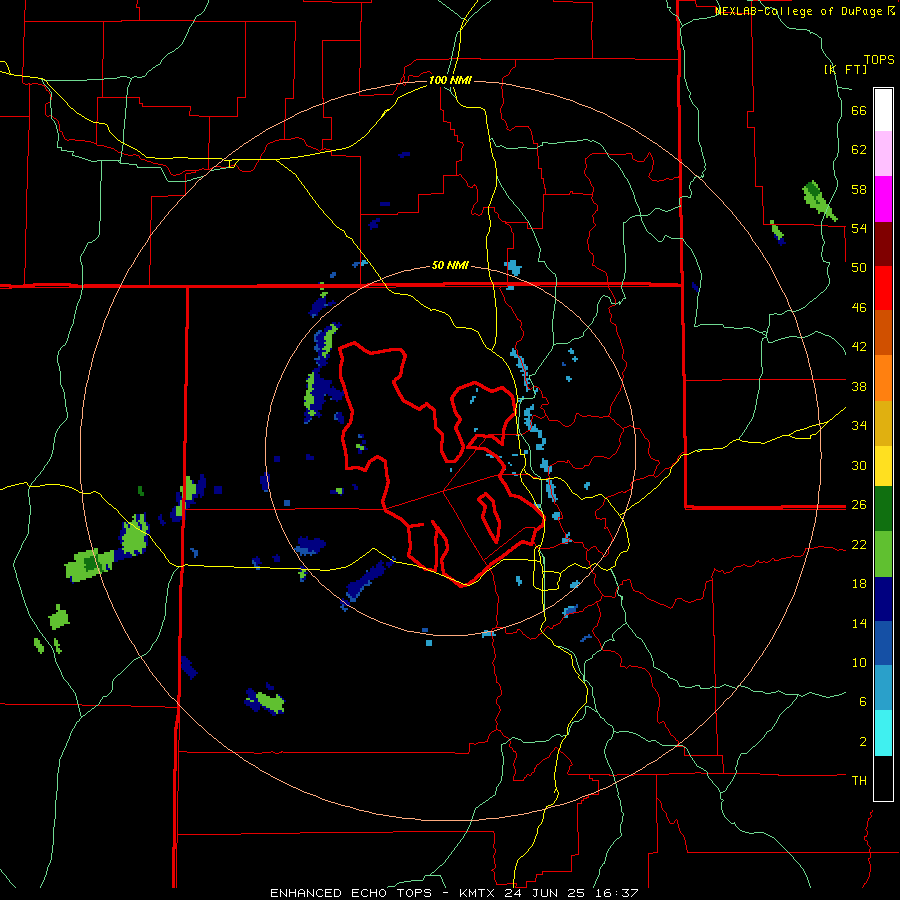Select the "66" legend value
Image resolution: width=900 pixels, height=900 pixels.
859,111
